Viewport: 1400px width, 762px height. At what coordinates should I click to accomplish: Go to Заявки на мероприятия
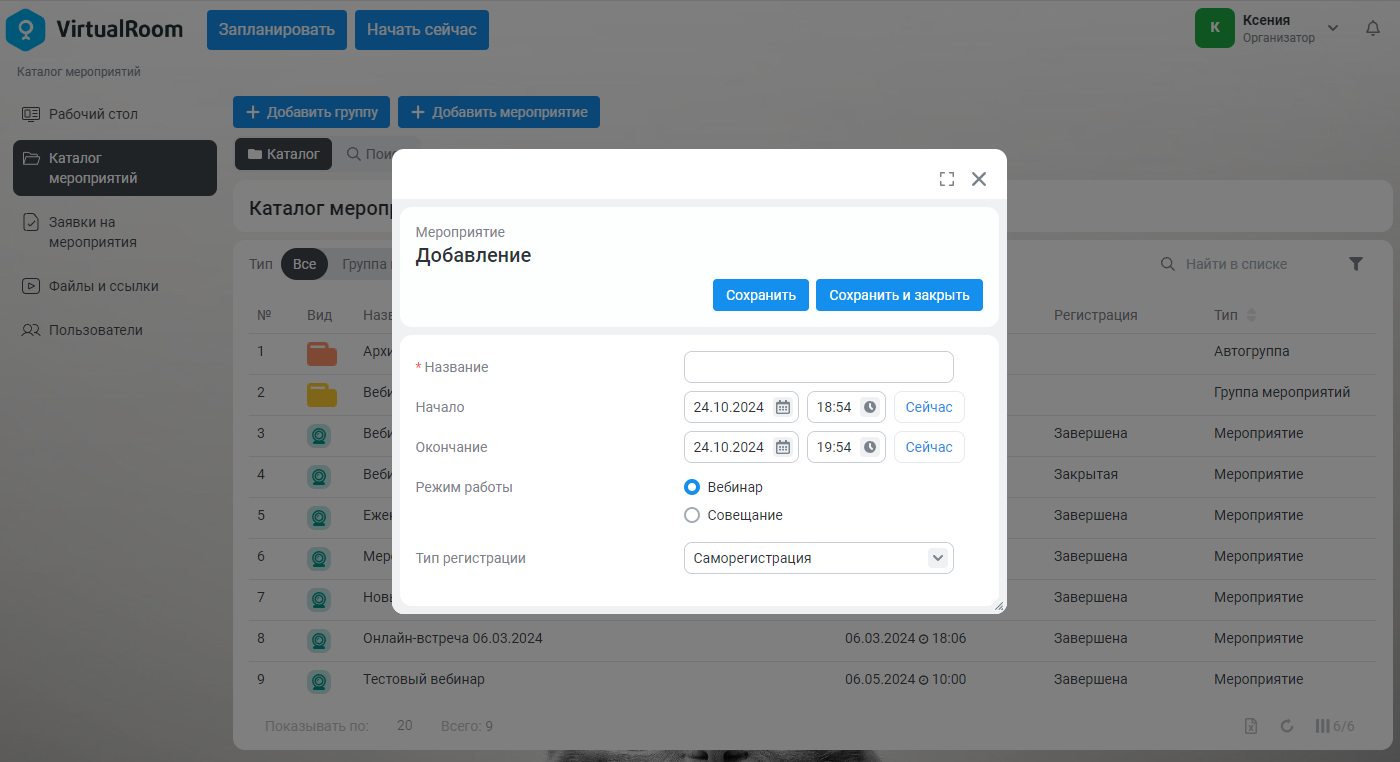115,232
